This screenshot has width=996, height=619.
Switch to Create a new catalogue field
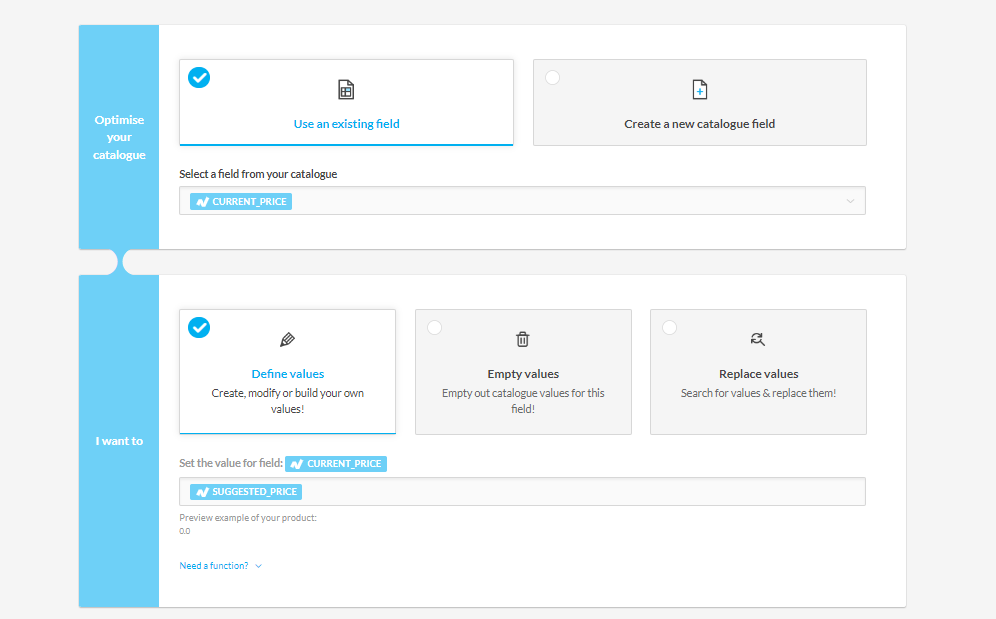[699, 124]
